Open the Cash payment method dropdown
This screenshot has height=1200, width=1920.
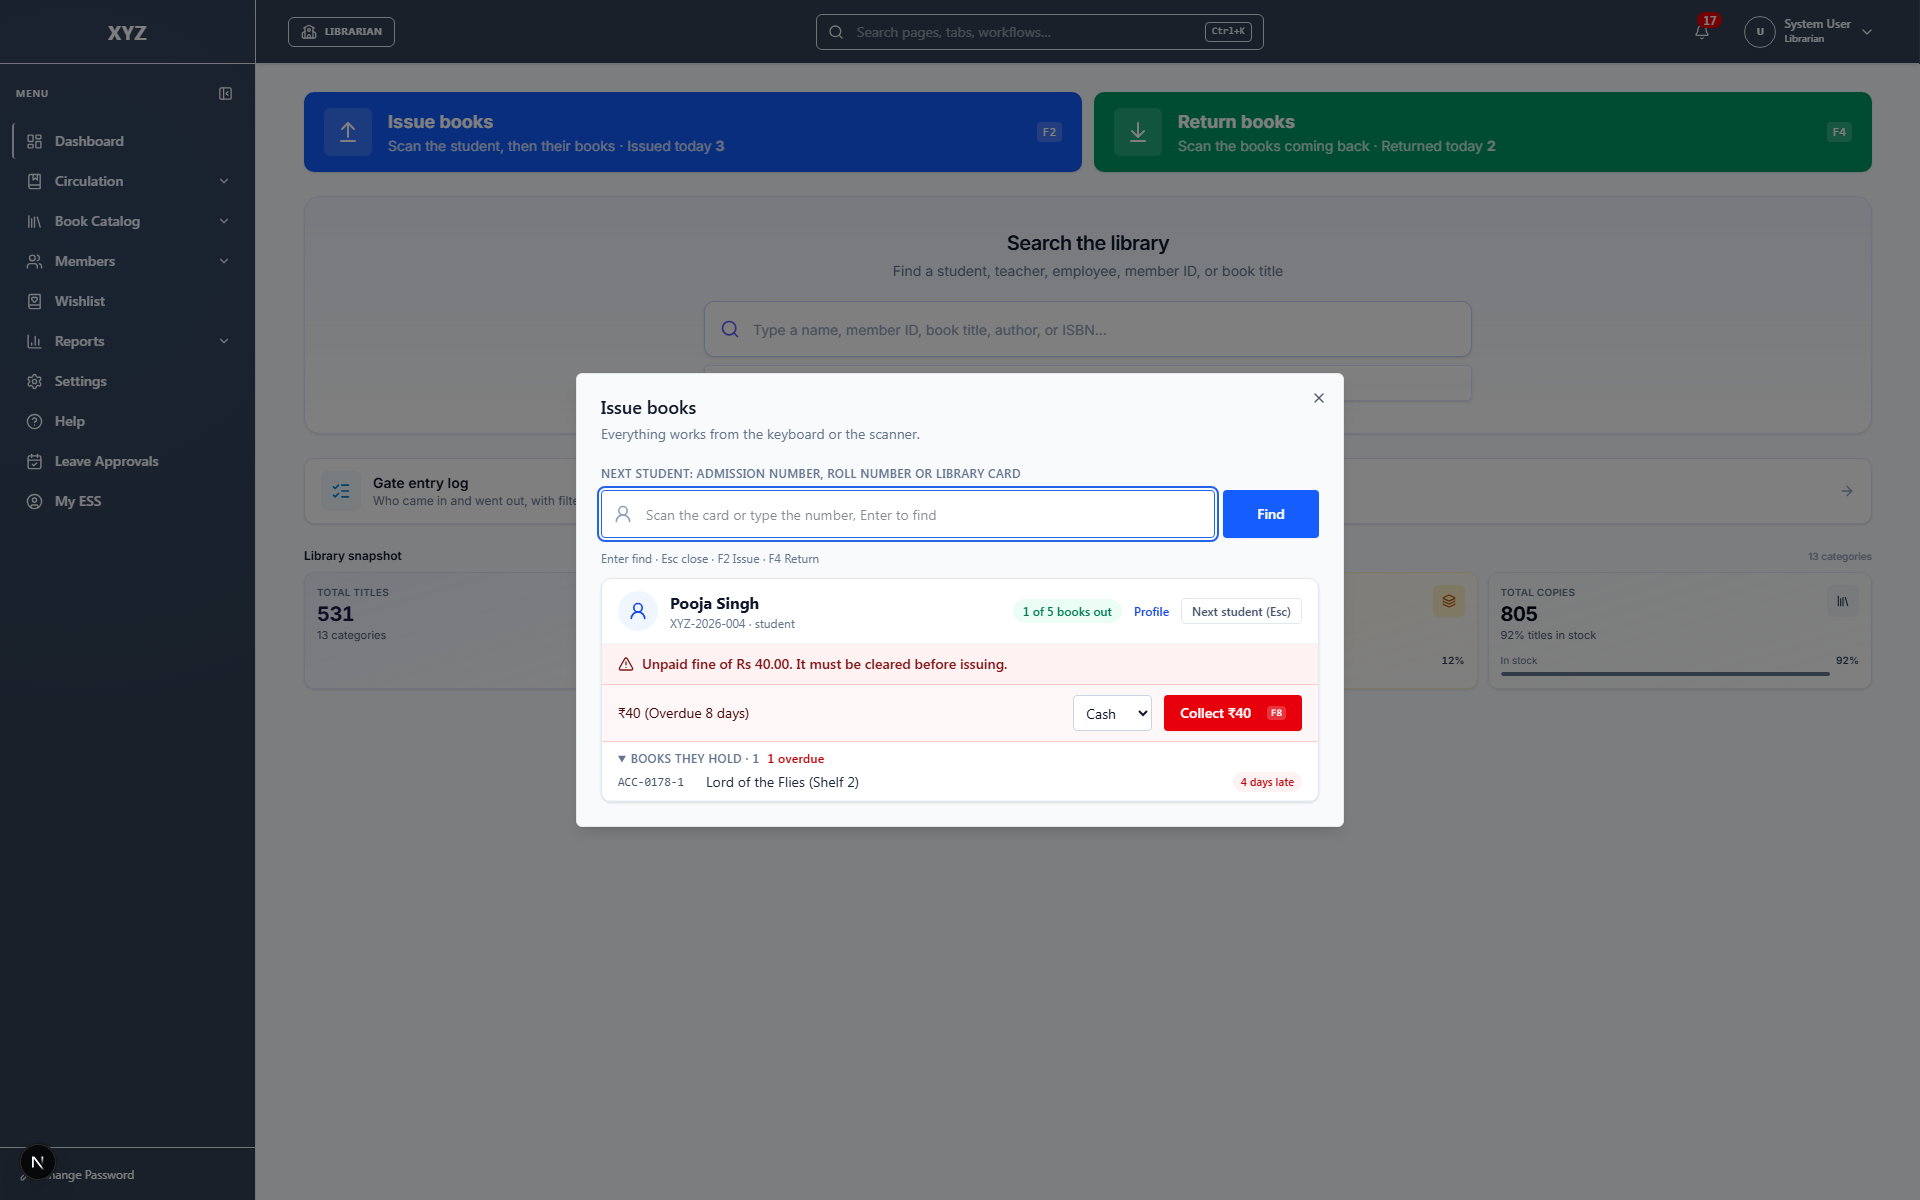pos(1112,713)
